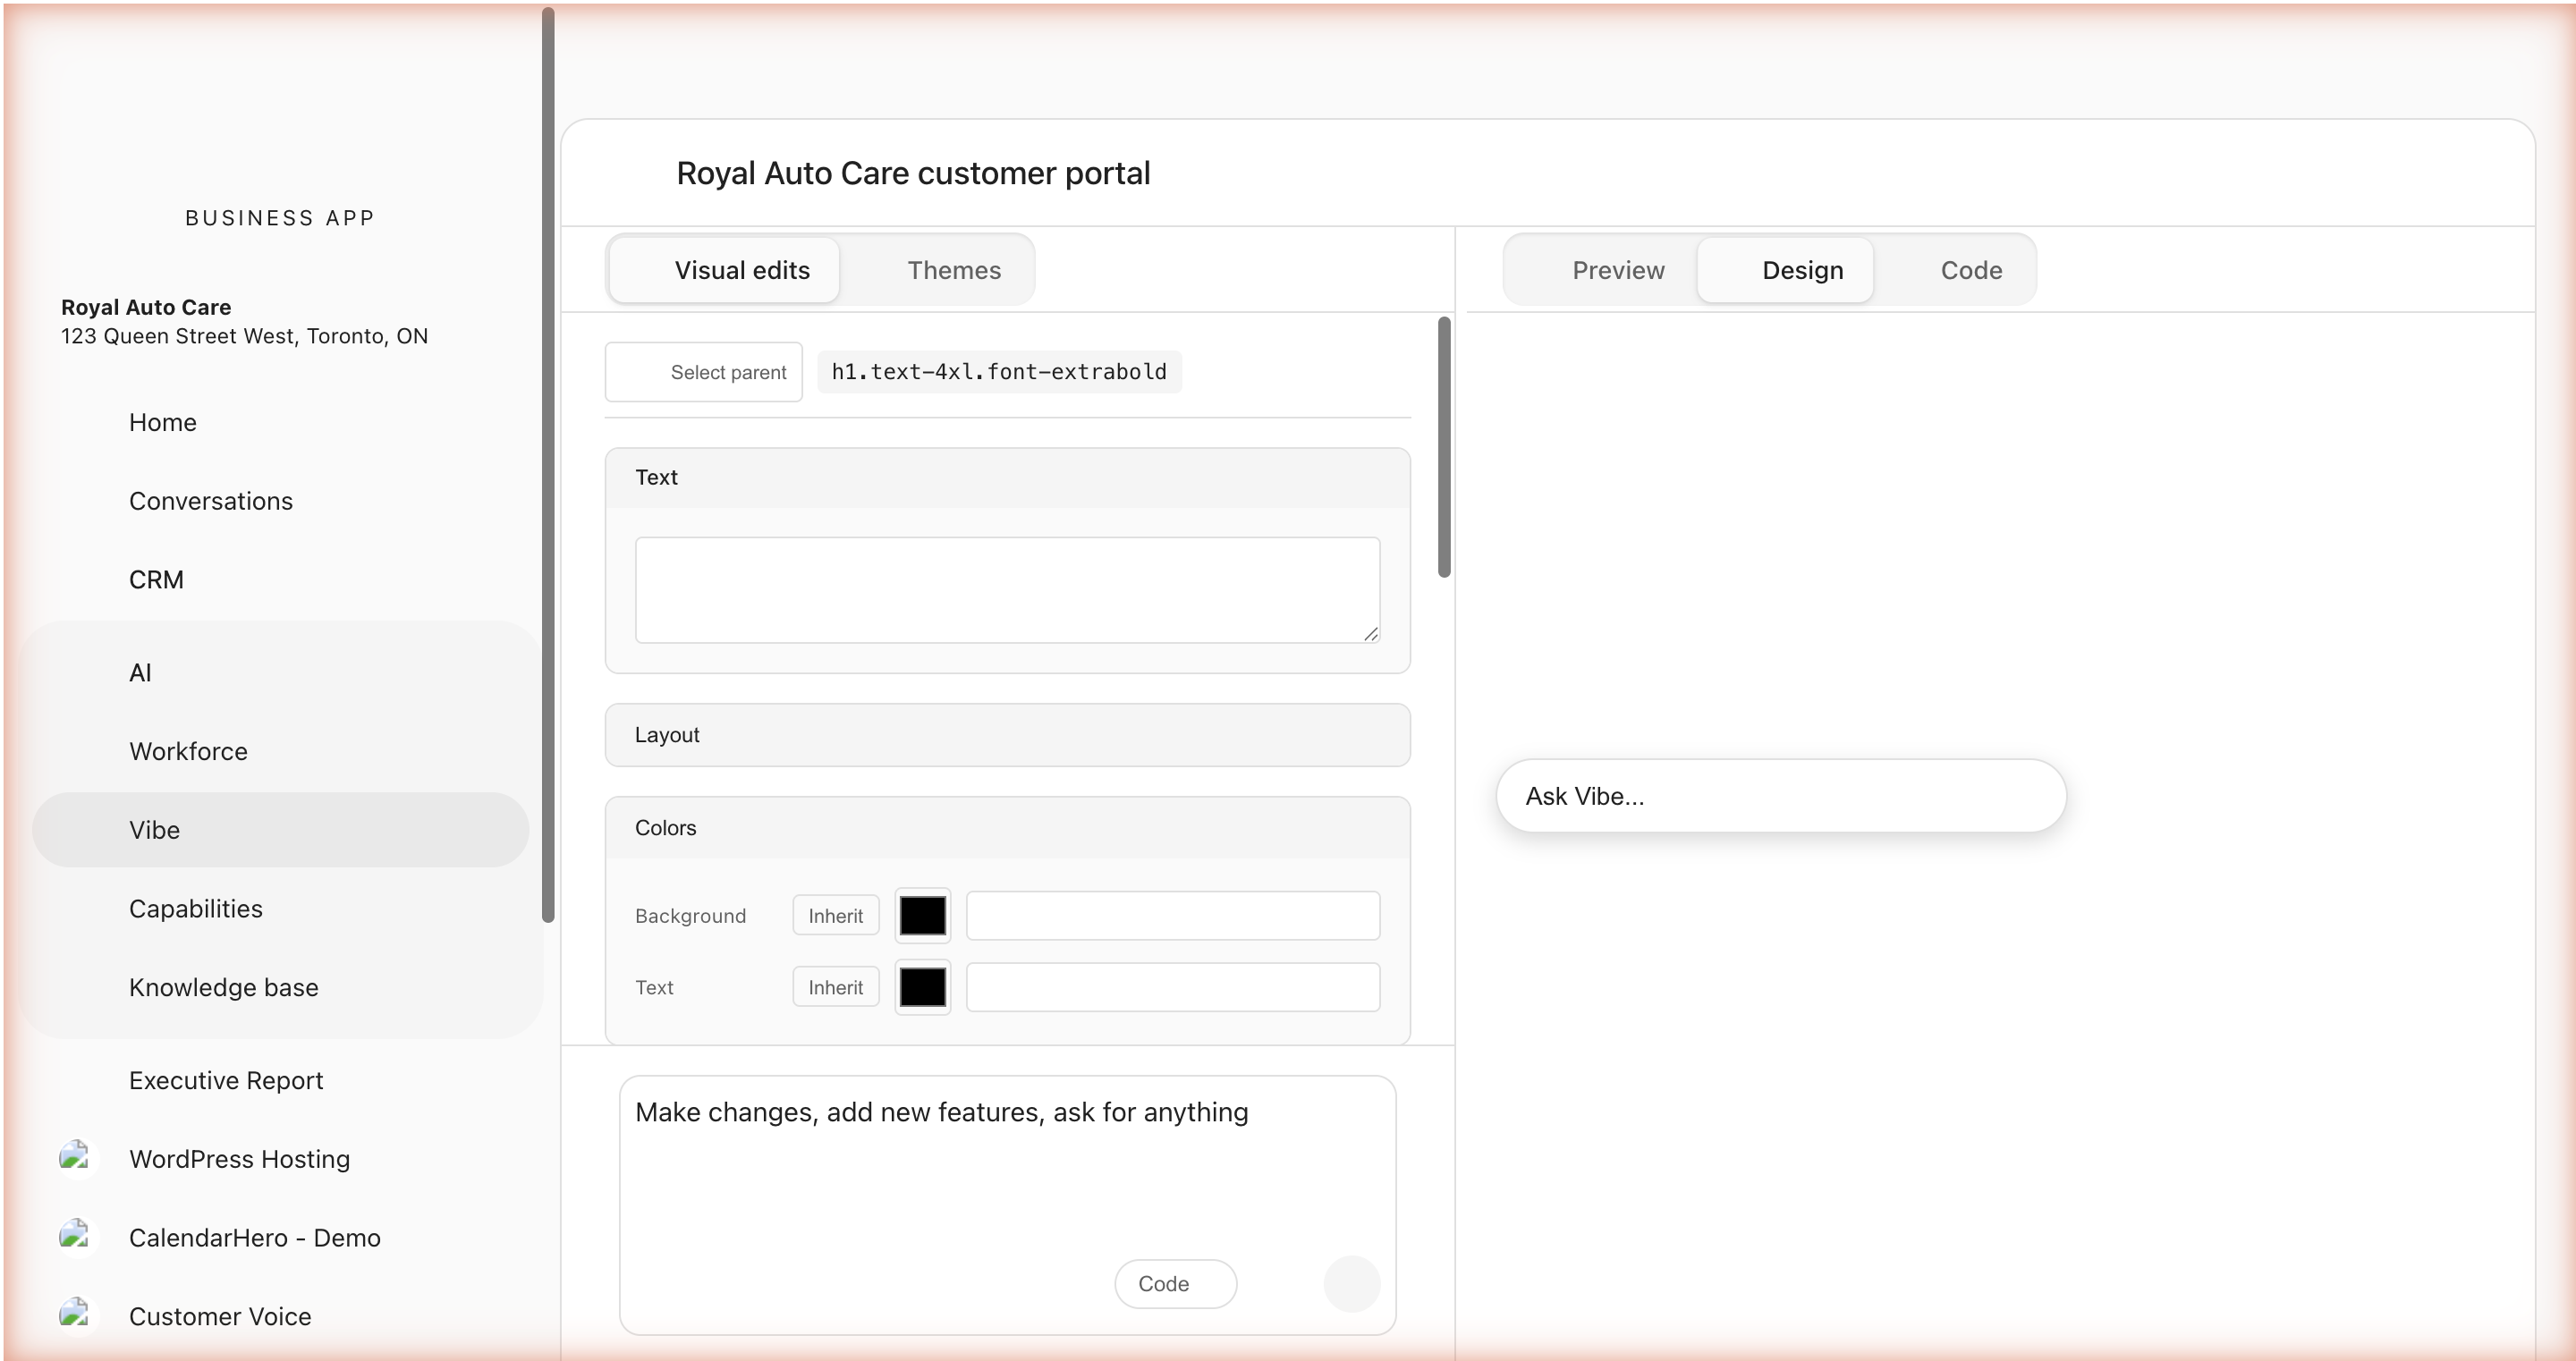Toggle Inherit for the Background color

coord(834,915)
